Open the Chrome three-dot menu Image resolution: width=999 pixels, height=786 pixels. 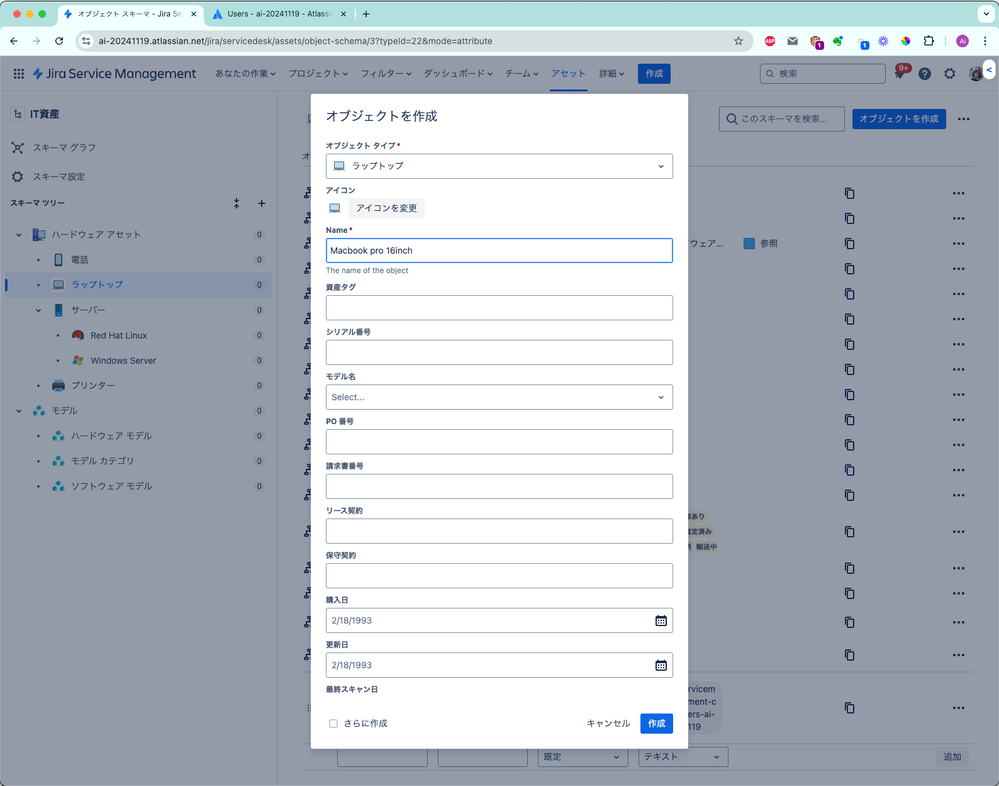click(985, 41)
